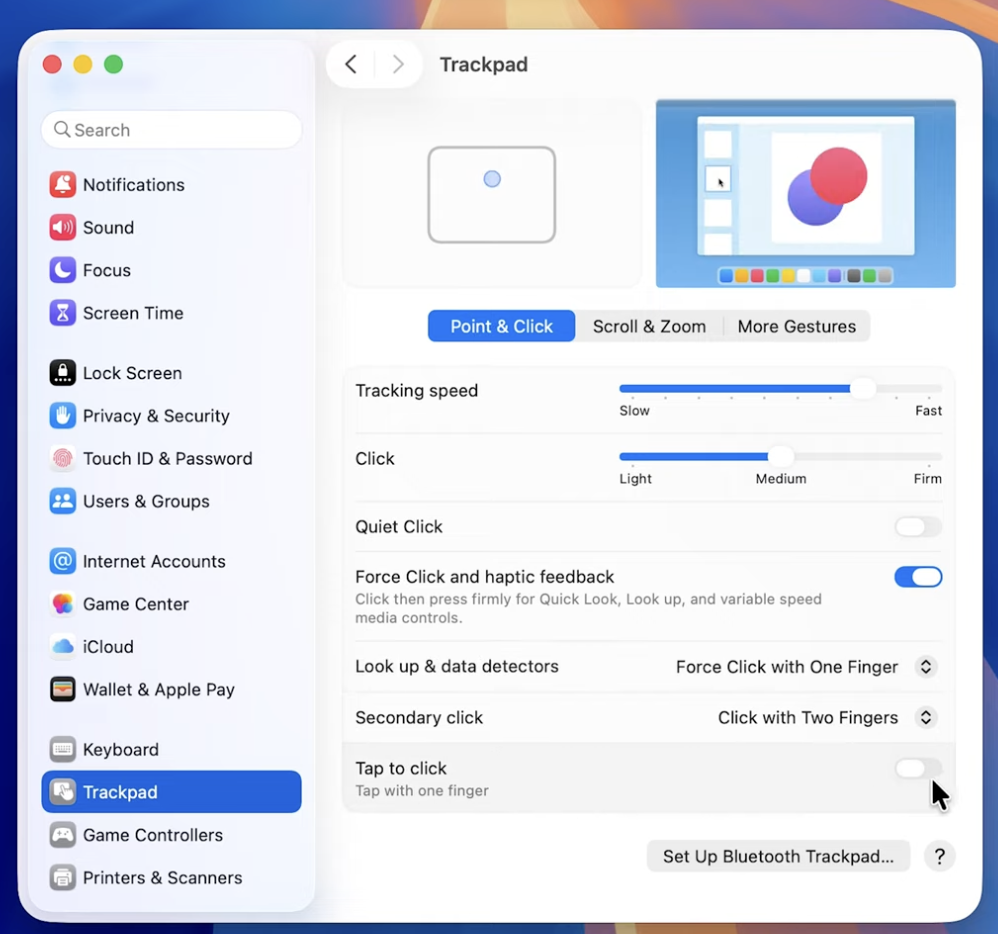Image resolution: width=998 pixels, height=934 pixels.
Task: Click Set Up Bluetooth Trackpad button
Action: coord(778,856)
